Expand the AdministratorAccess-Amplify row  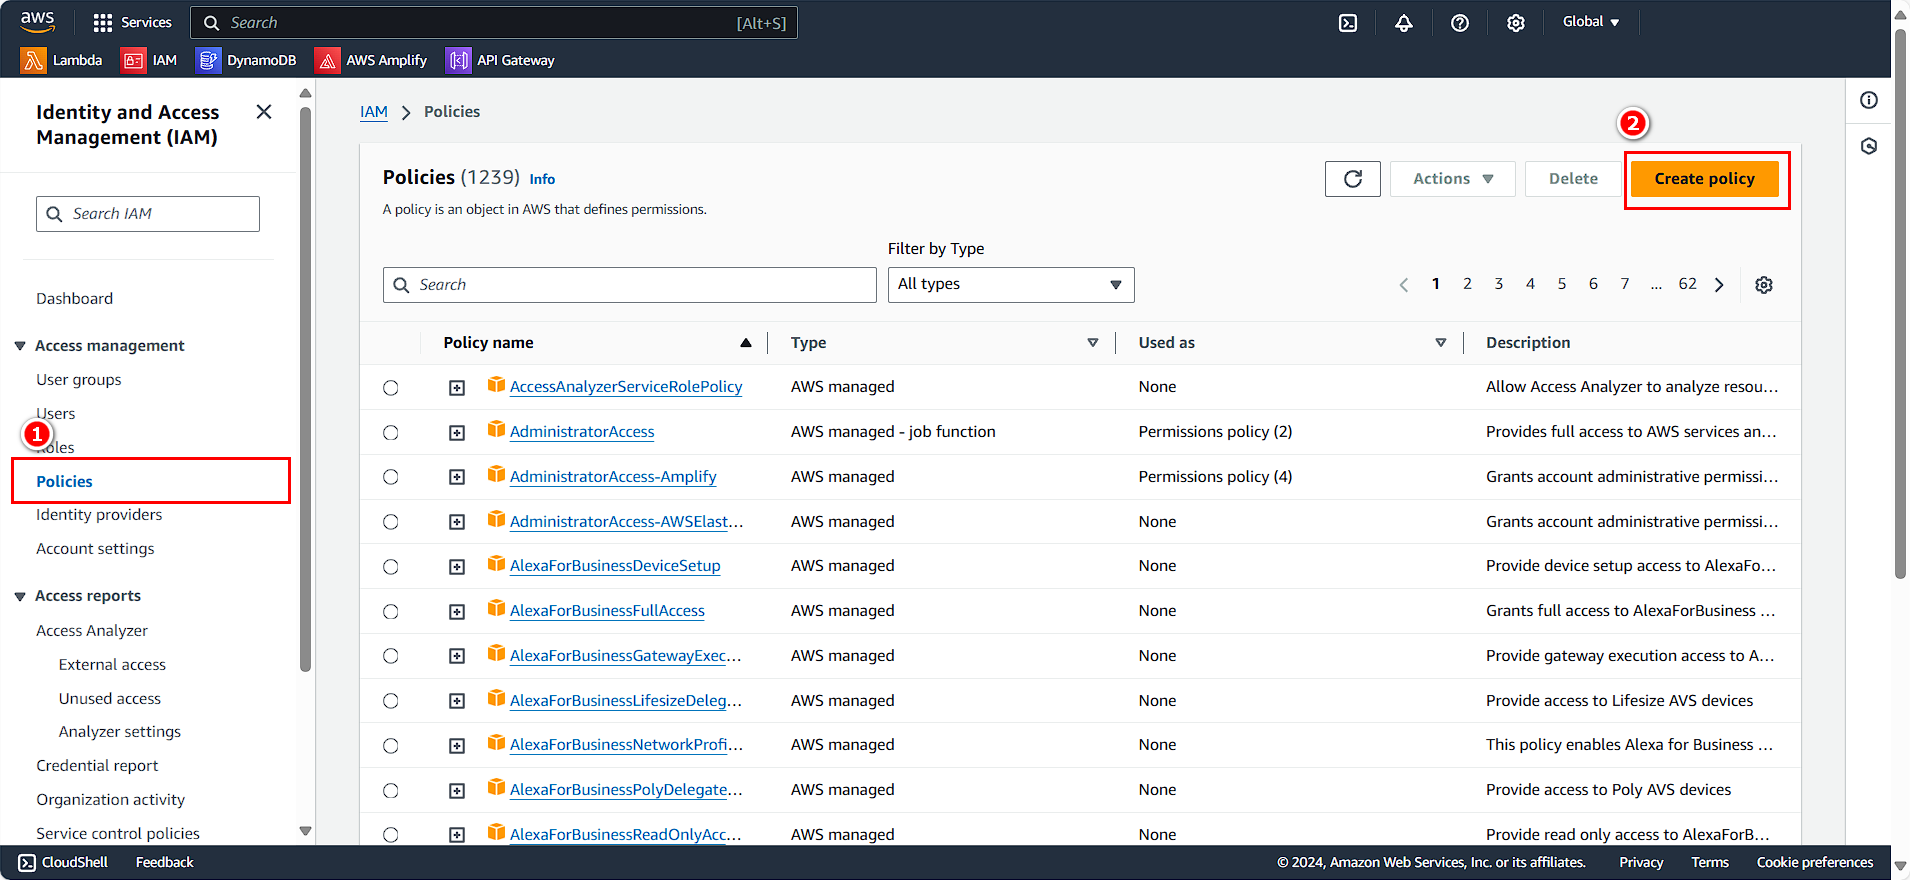click(x=457, y=477)
